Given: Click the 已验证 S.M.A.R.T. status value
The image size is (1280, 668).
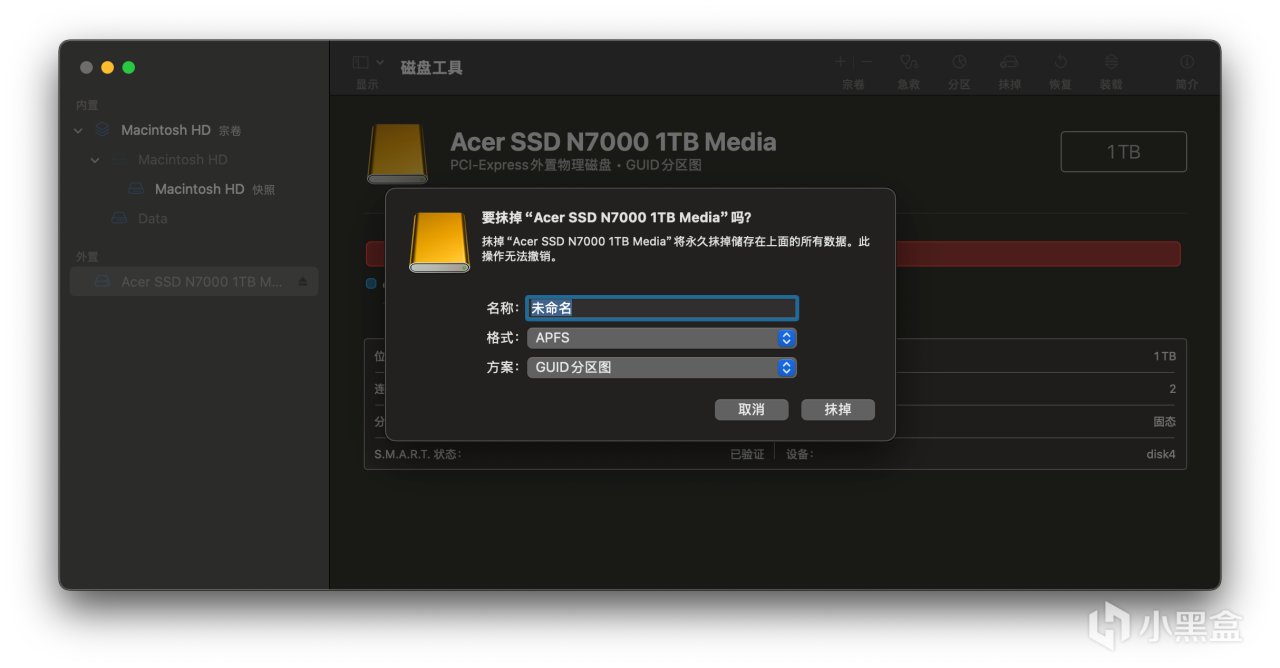Looking at the screenshot, I should coord(747,454).
